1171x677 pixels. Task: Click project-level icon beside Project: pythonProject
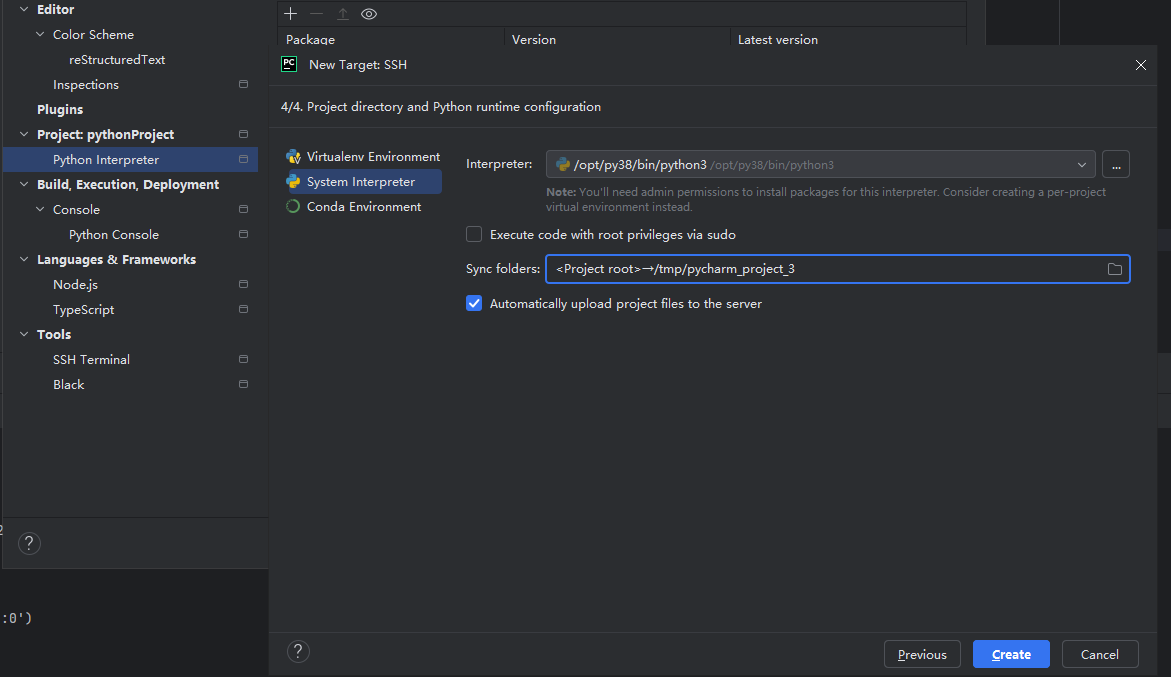click(243, 134)
